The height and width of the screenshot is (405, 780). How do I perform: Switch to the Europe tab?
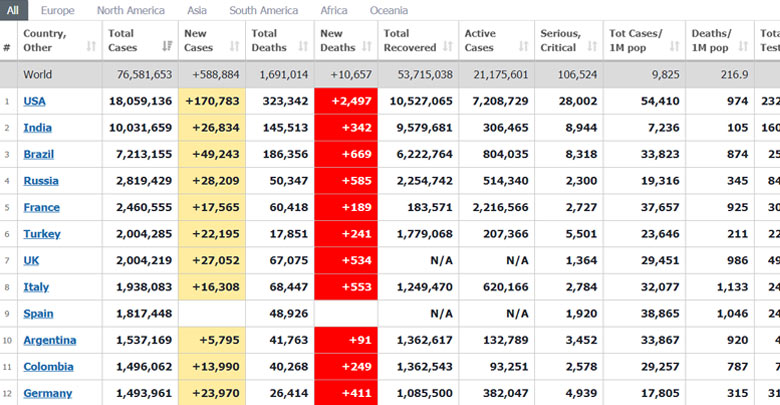click(x=58, y=11)
